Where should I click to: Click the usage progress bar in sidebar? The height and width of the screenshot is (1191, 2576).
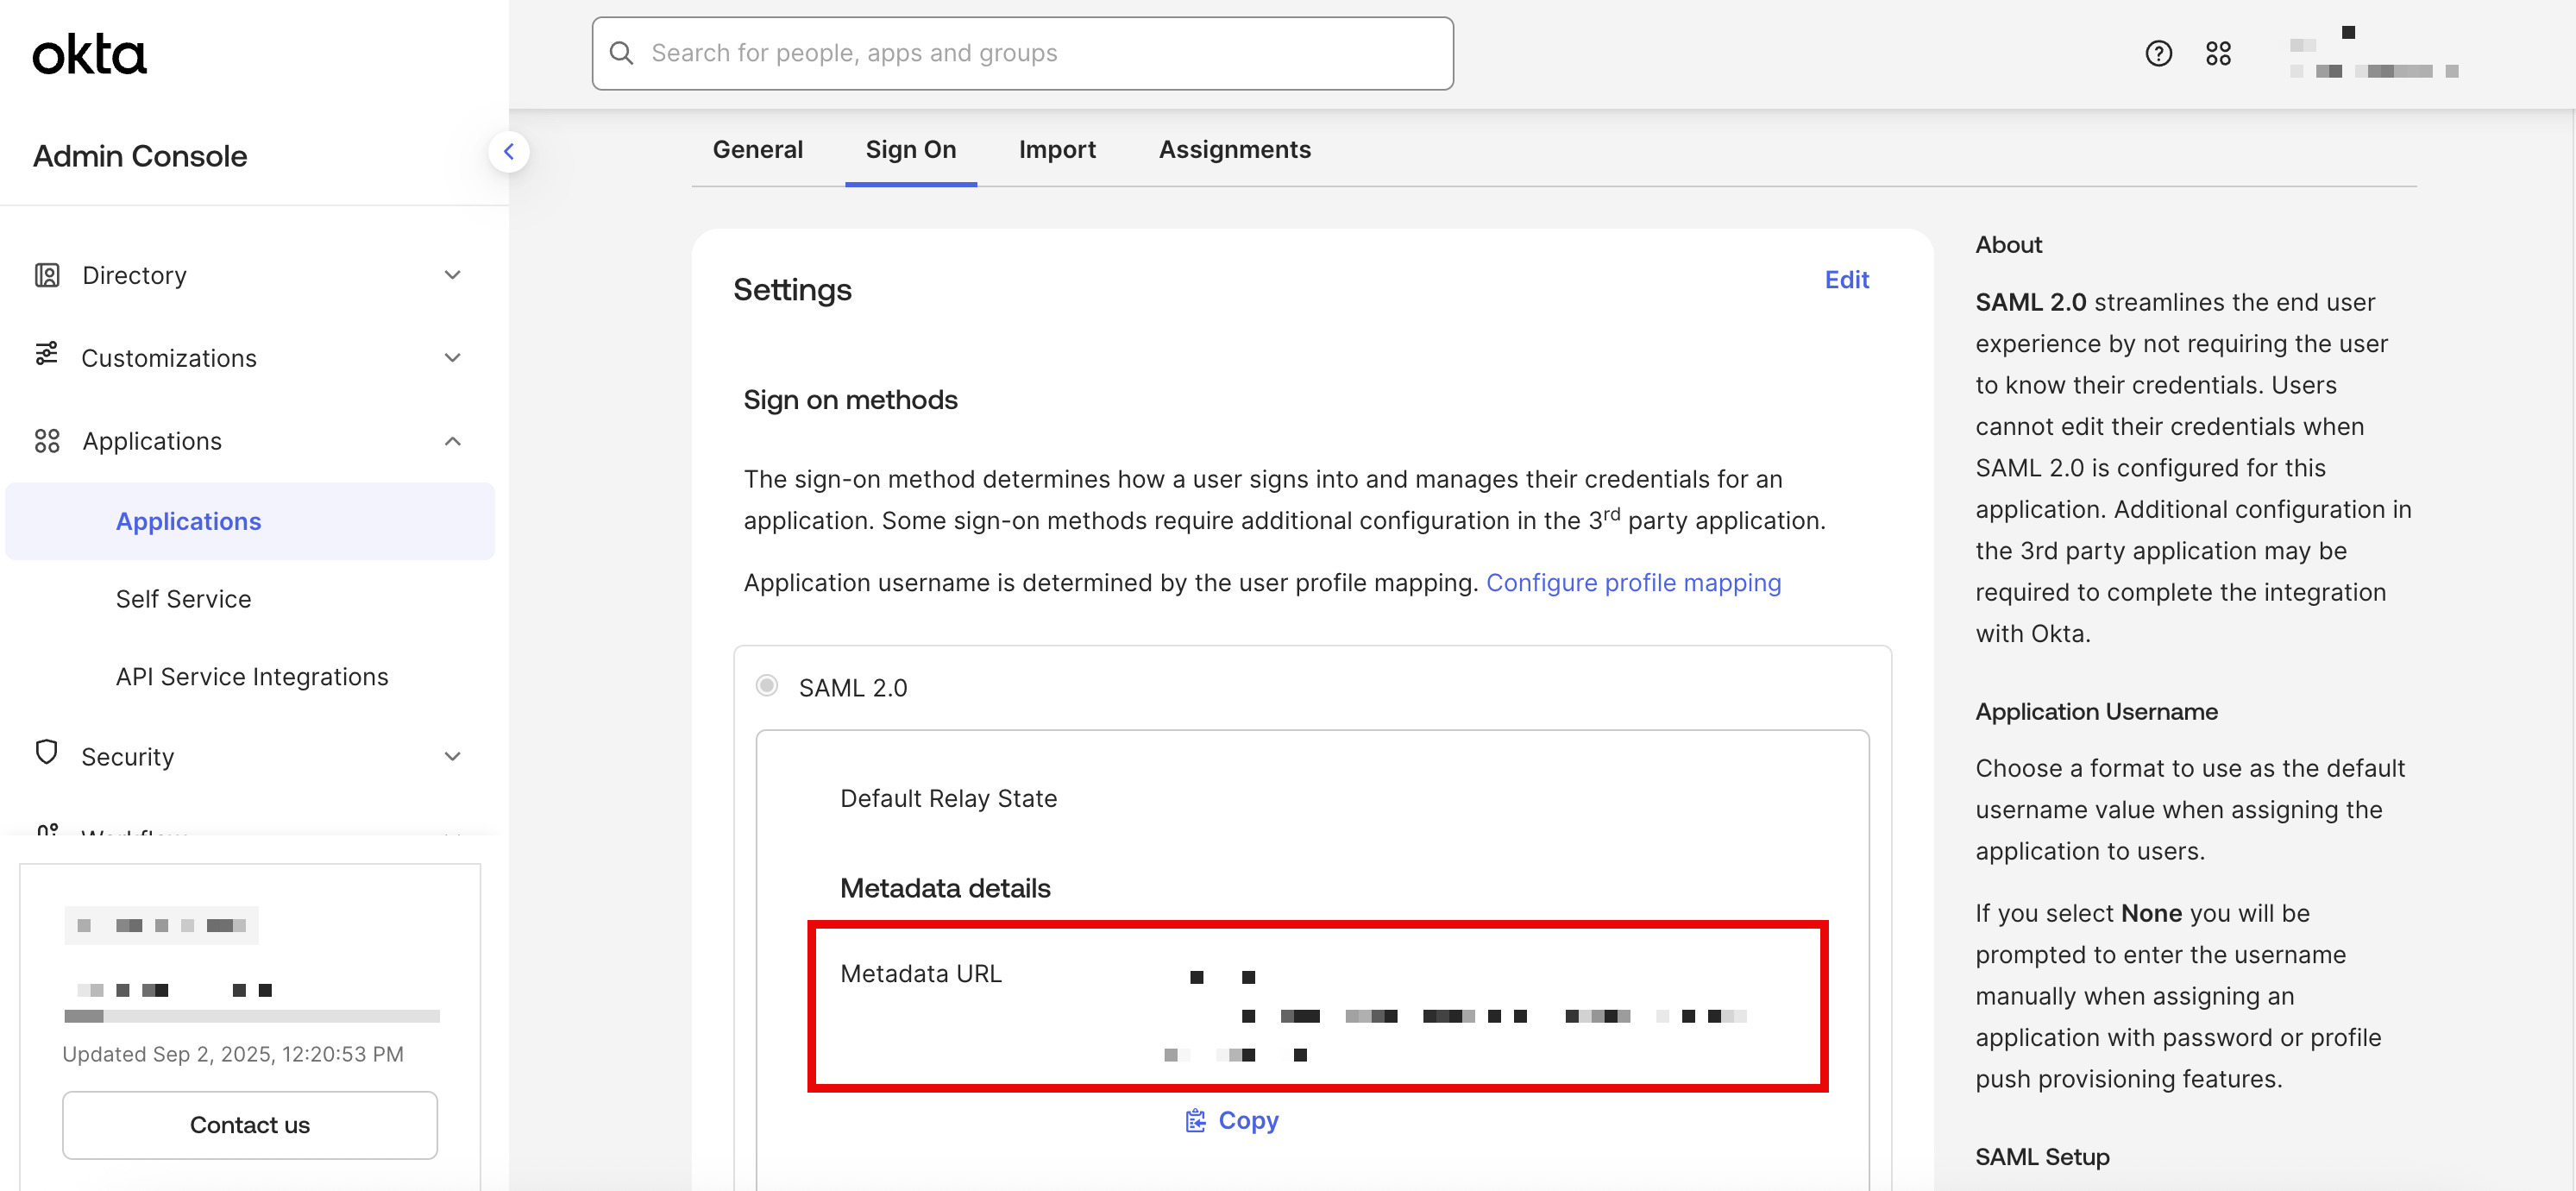click(x=252, y=1016)
